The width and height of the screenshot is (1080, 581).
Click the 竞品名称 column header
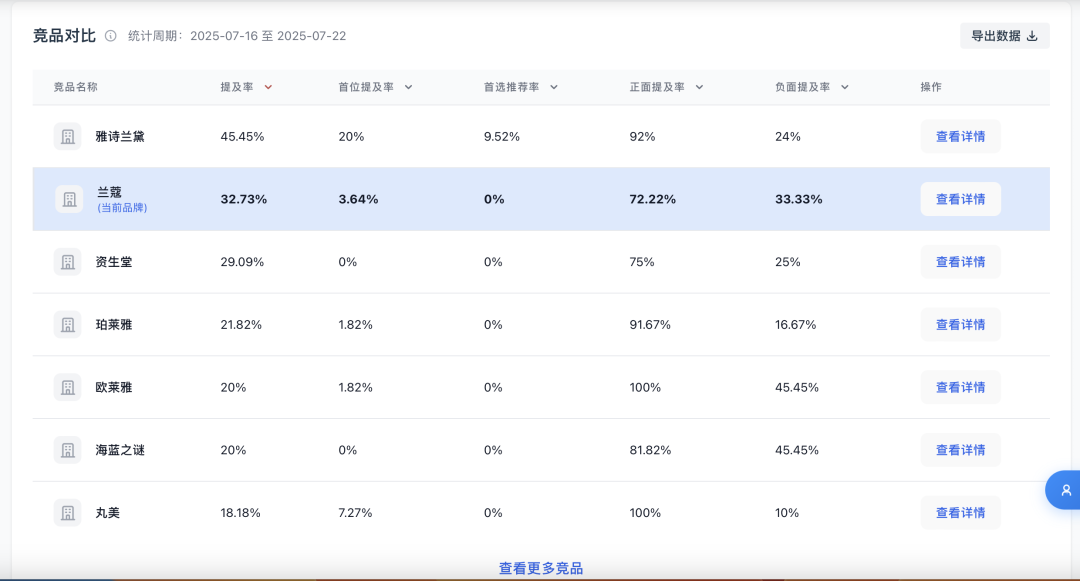click(x=76, y=87)
